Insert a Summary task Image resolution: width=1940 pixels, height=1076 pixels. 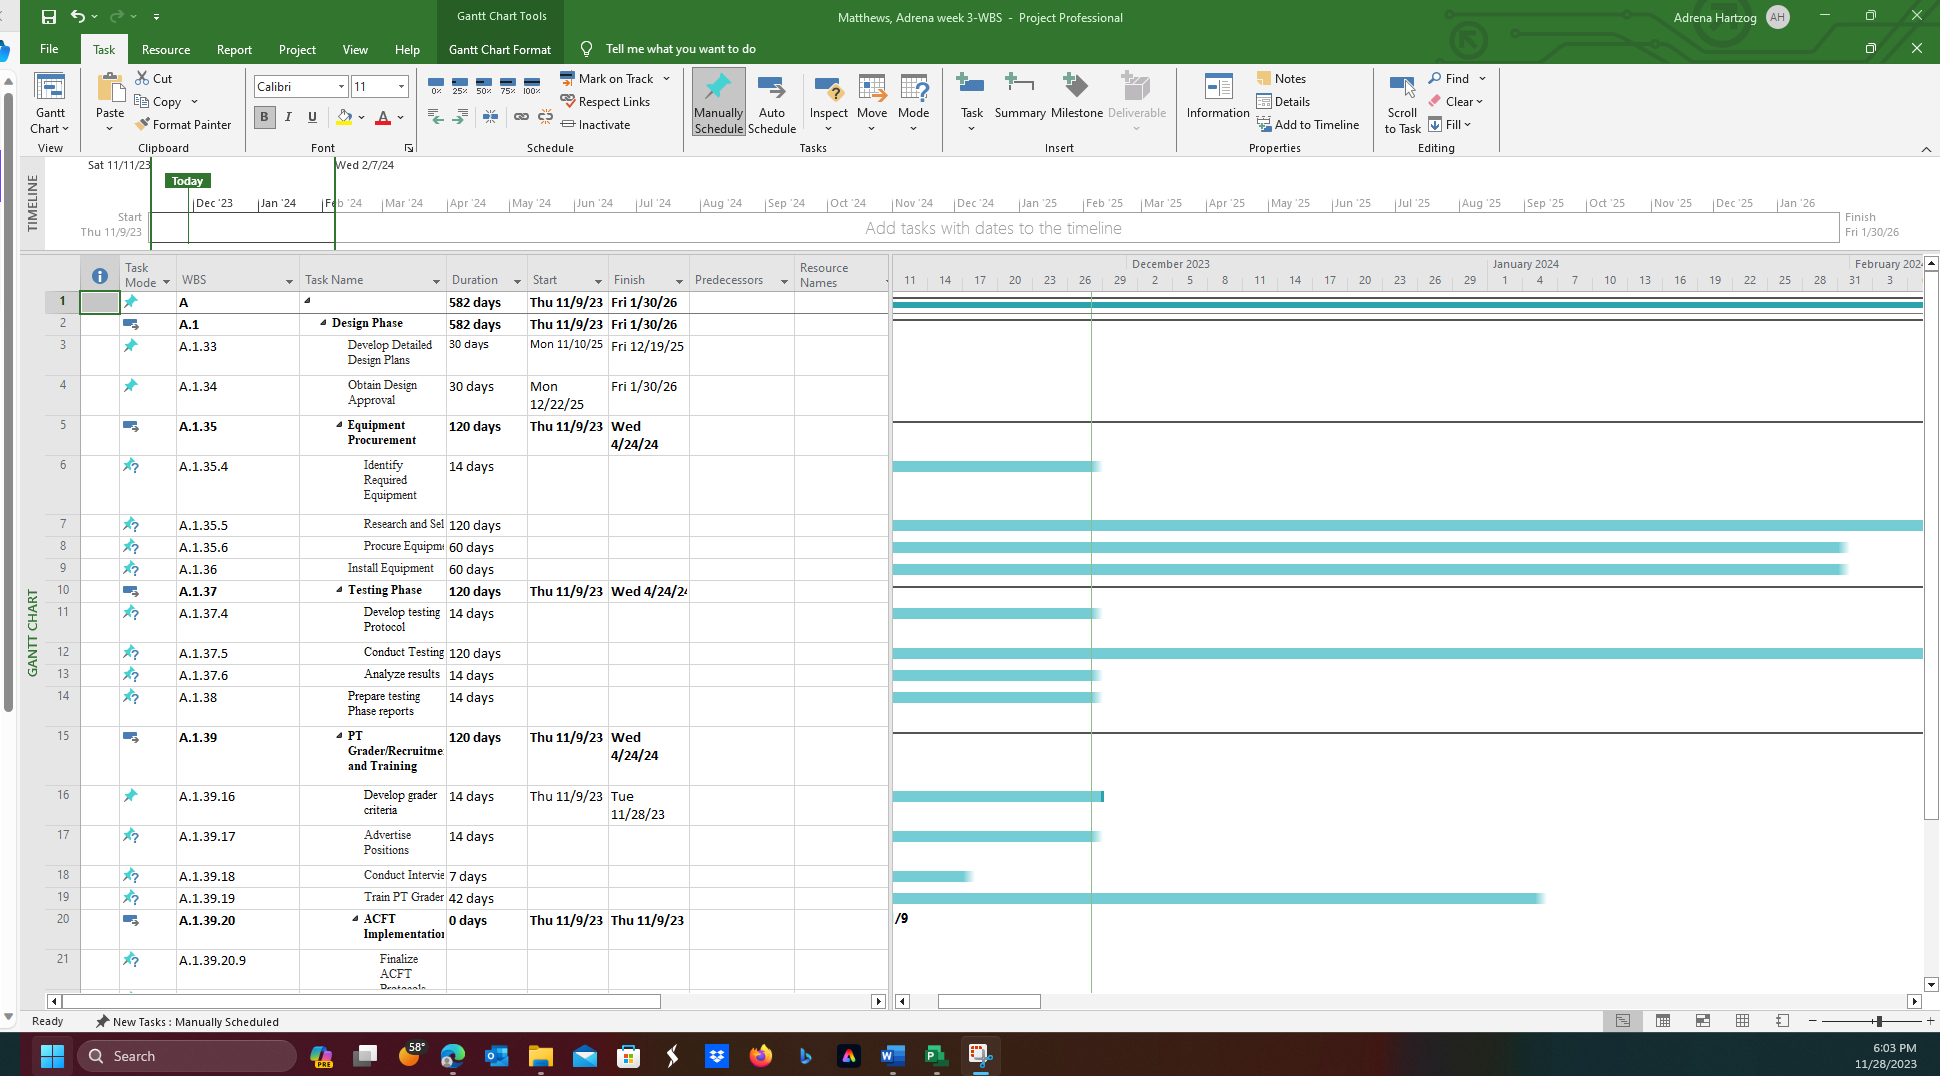[x=1020, y=97]
